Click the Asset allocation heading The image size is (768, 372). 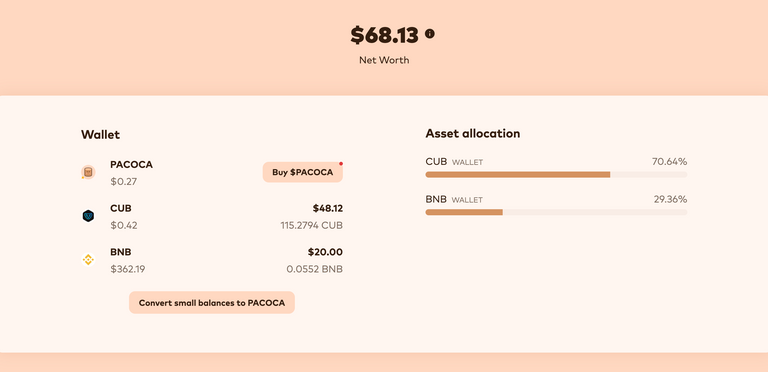473,134
